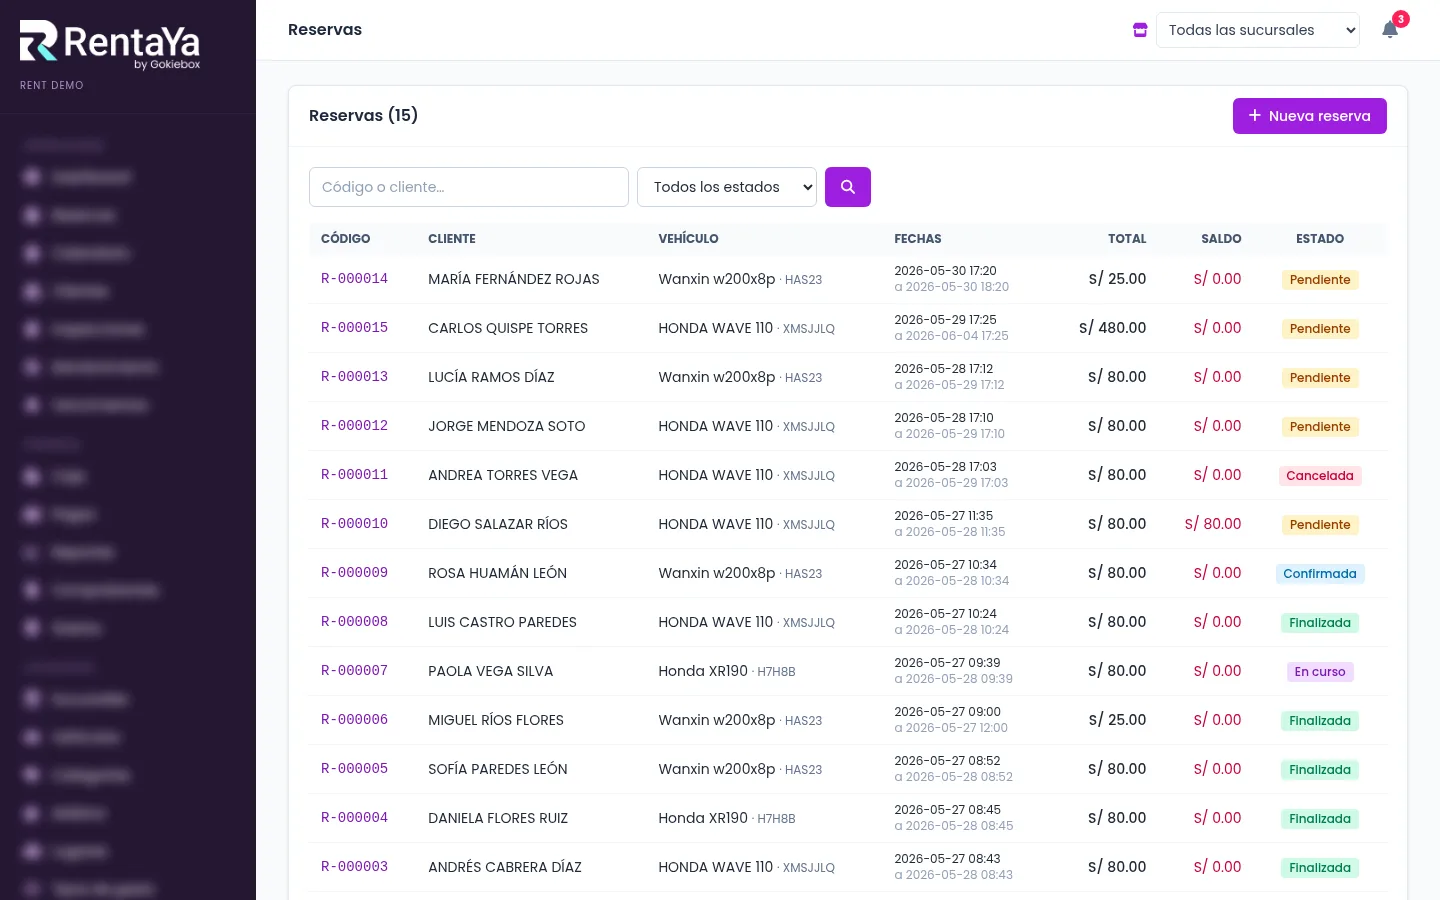This screenshot has height=900, width=1440.
Task: Select client LUIS CASTRO PAREDES
Action: pos(502,622)
